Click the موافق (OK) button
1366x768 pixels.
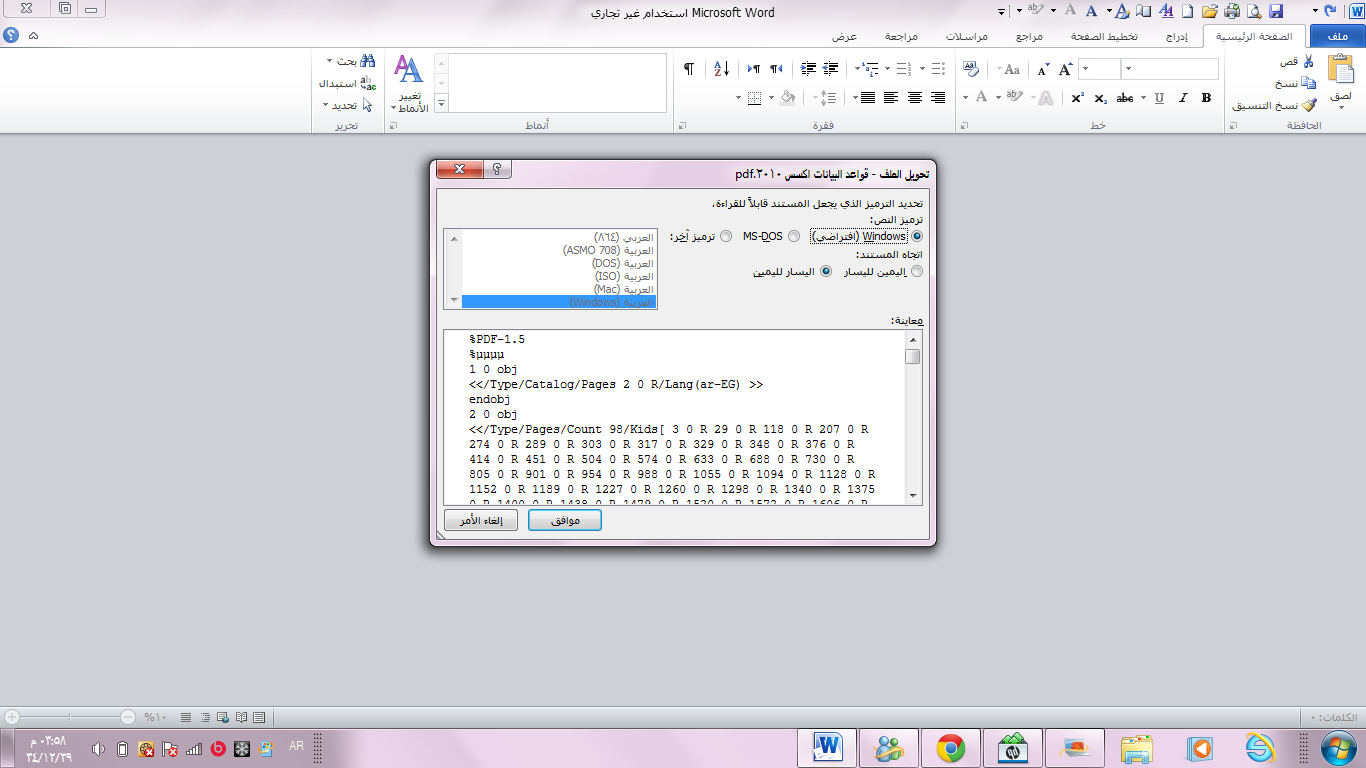tap(564, 521)
